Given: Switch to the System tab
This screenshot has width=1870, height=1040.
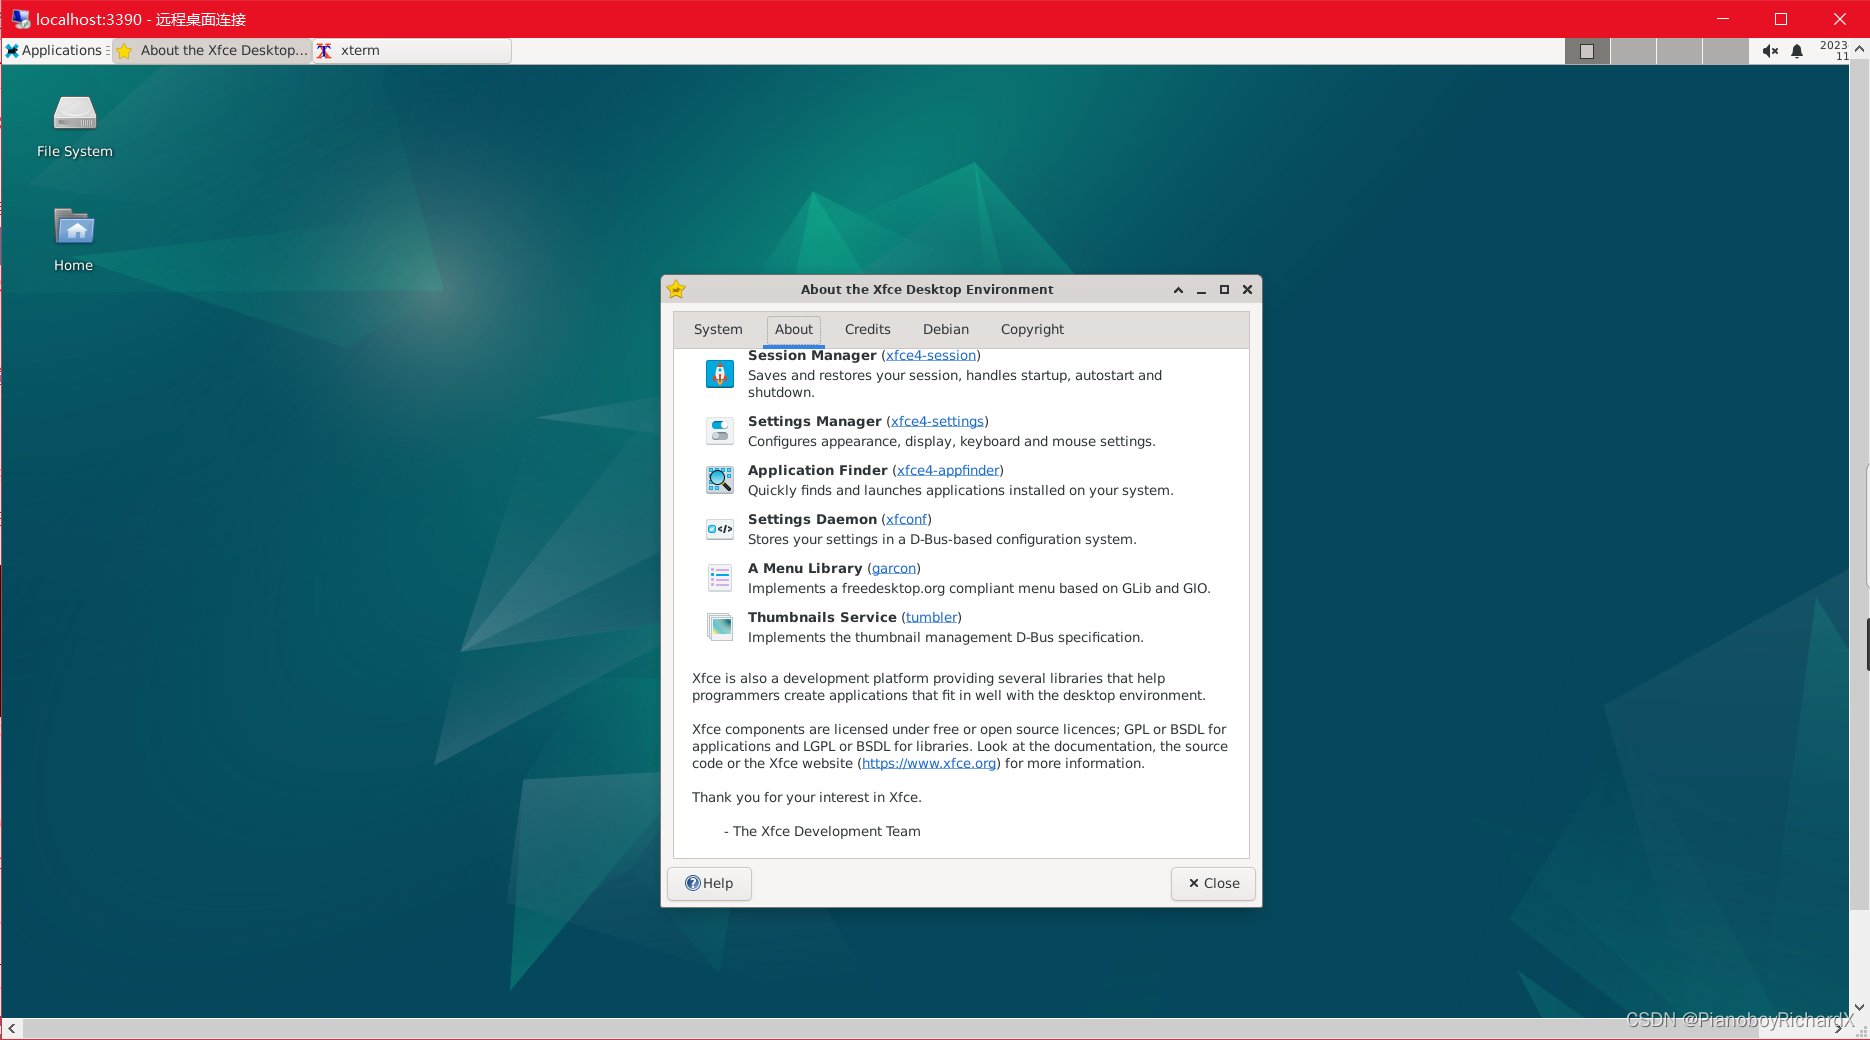Looking at the screenshot, I should click(x=718, y=330).
